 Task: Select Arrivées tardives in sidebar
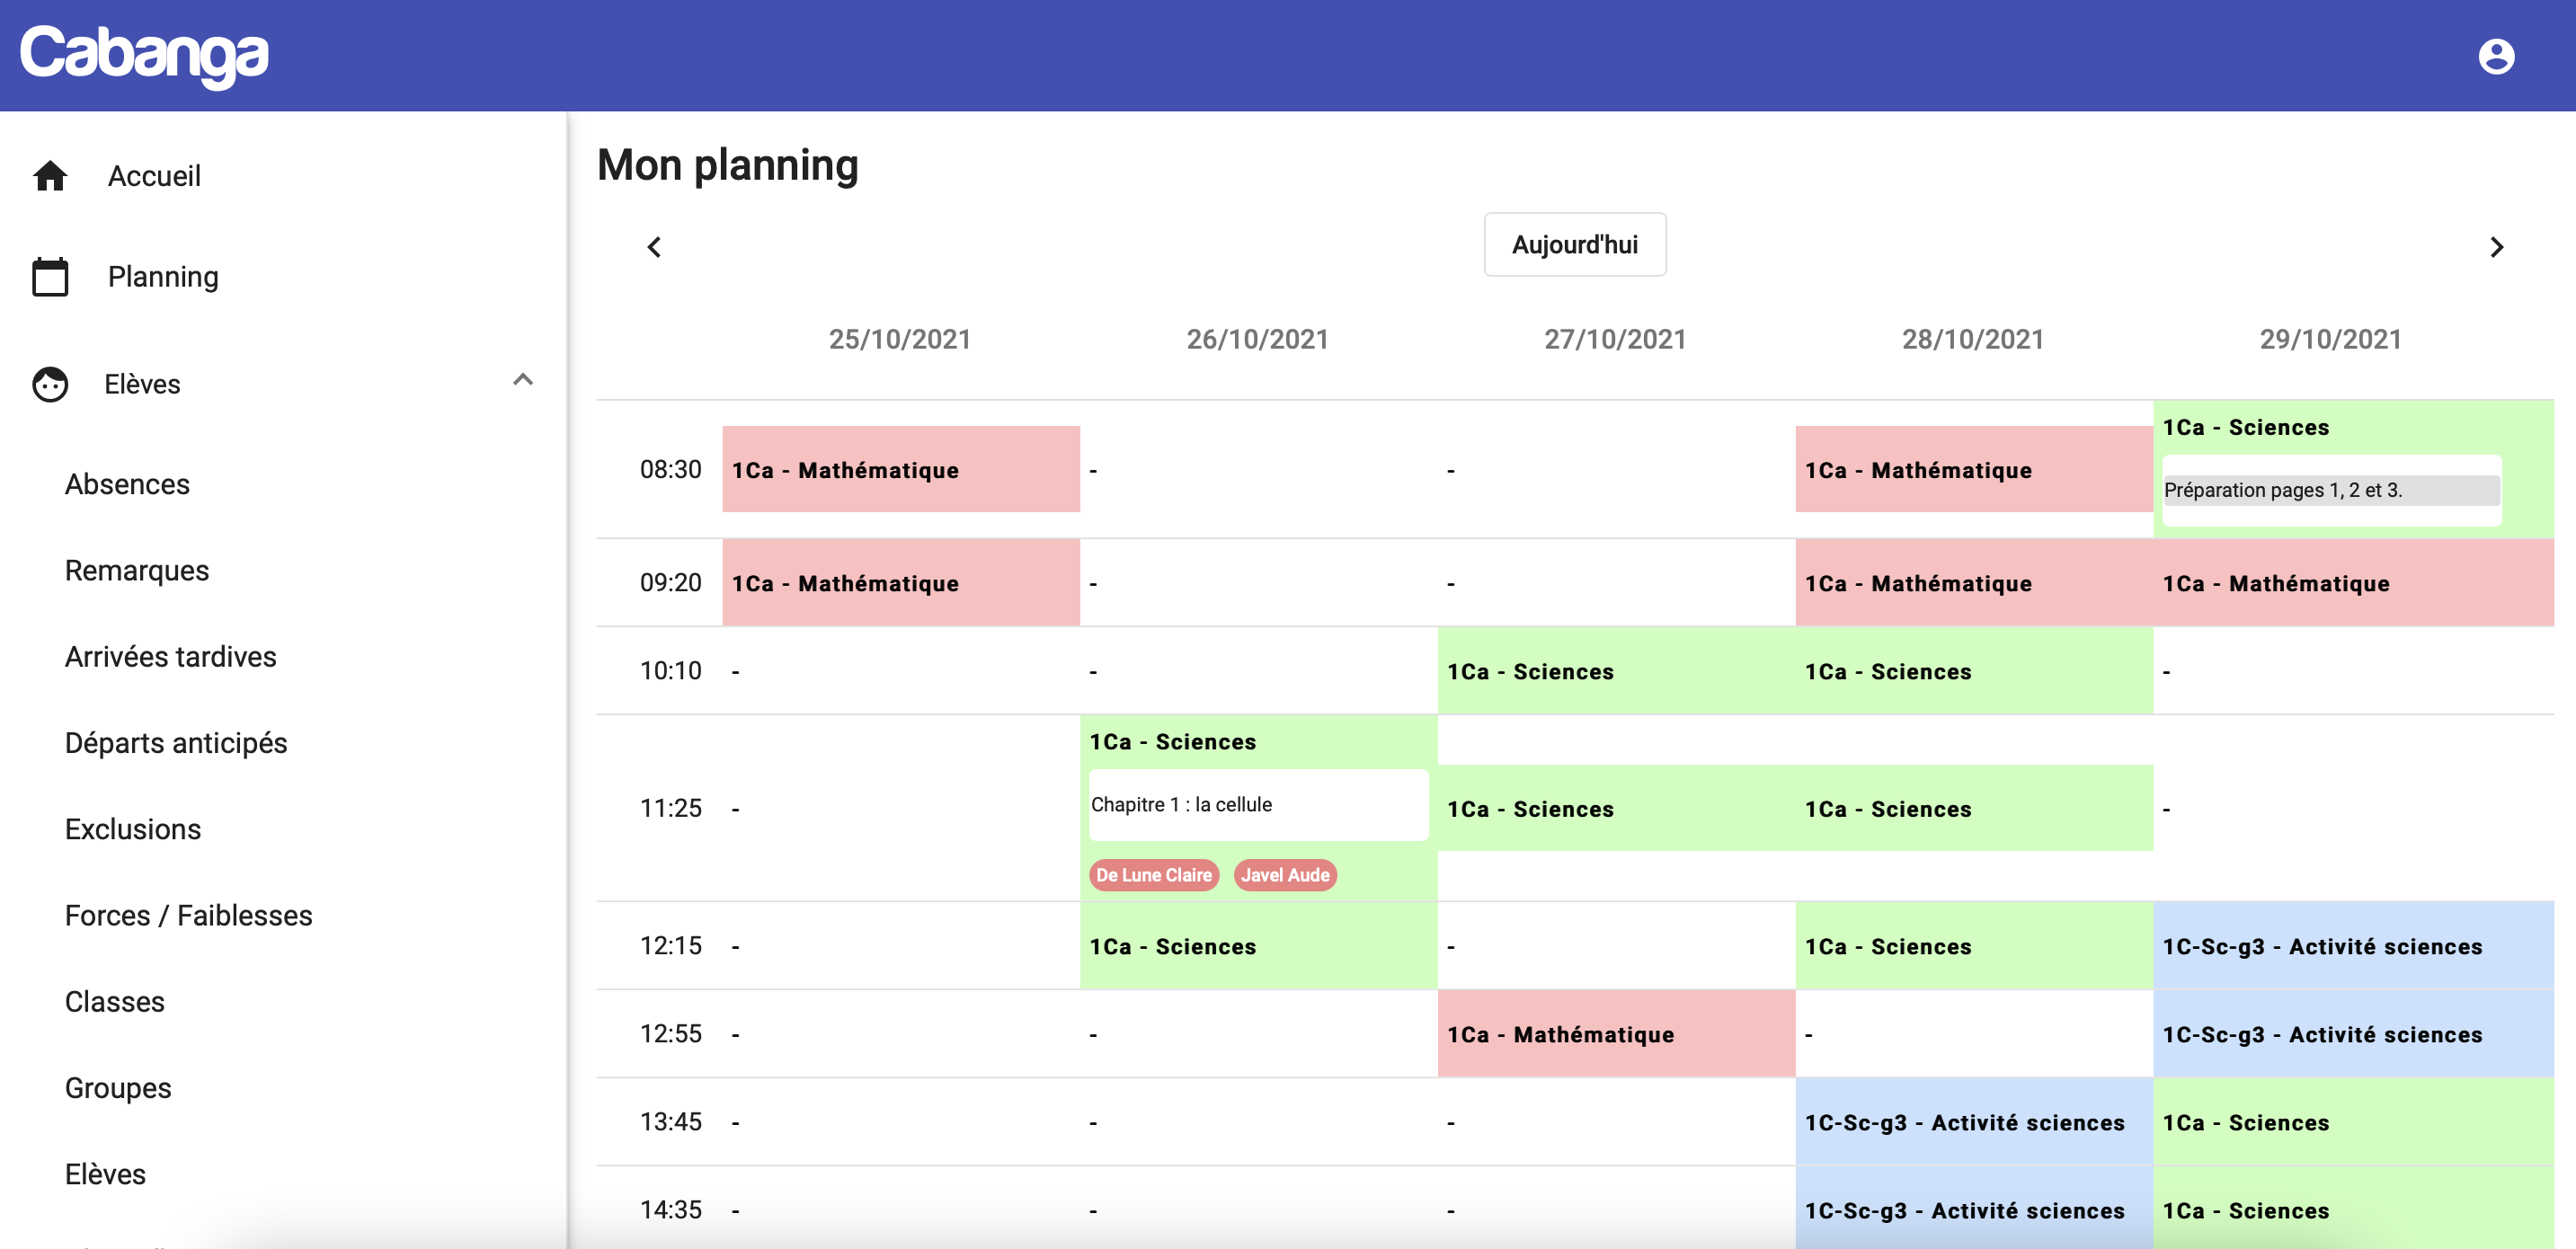(x=170, y=656)
